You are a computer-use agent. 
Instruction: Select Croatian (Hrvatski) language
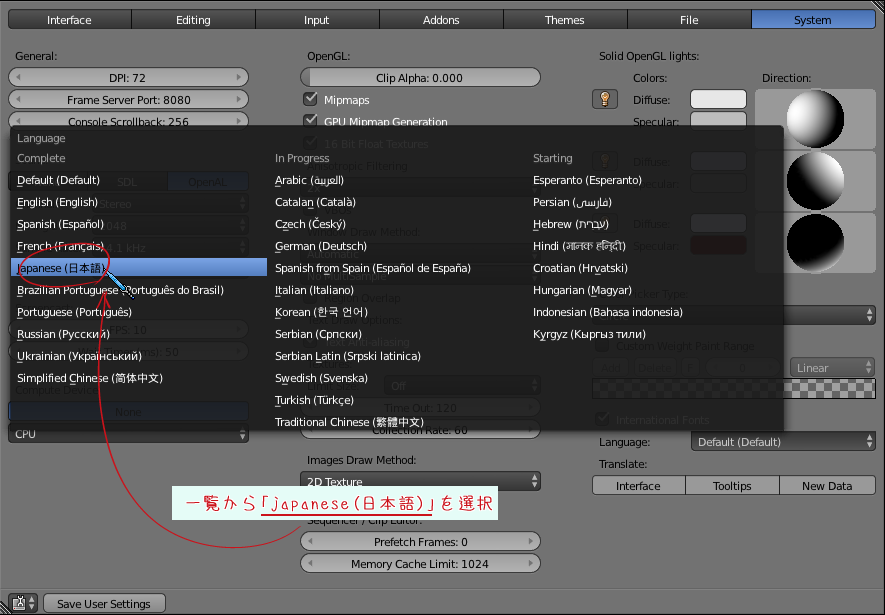(655, 268)
